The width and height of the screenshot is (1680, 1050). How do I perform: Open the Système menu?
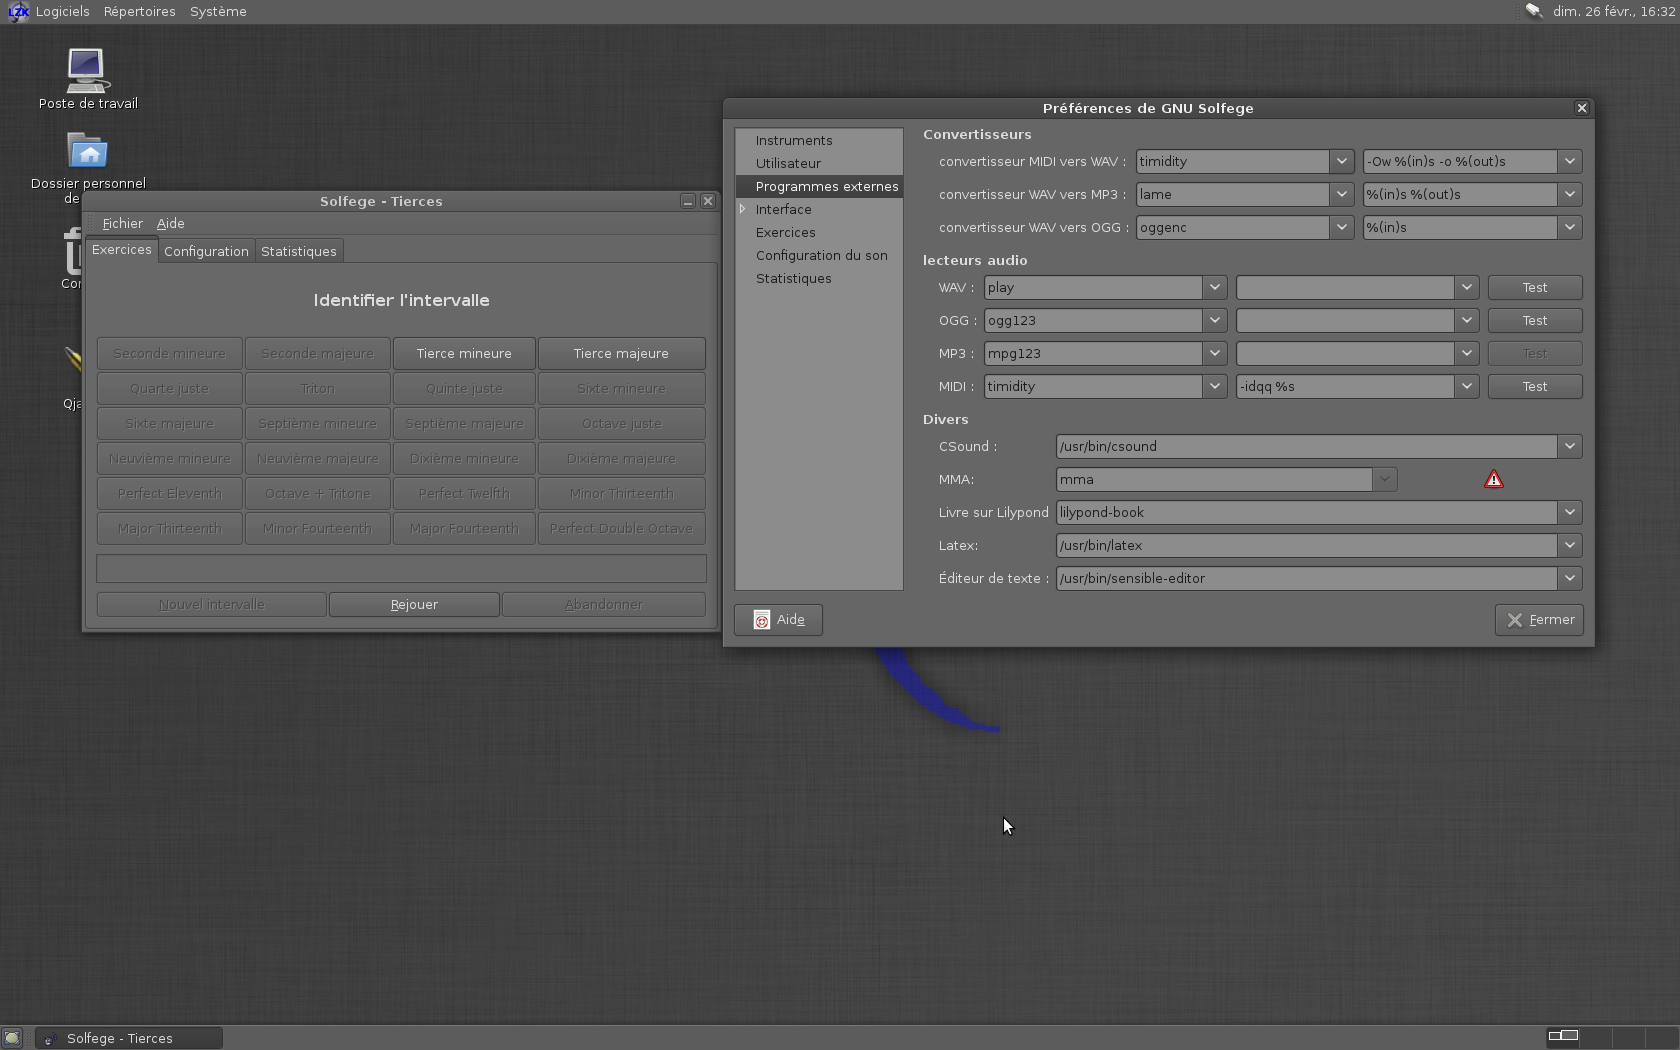(218, 12)
